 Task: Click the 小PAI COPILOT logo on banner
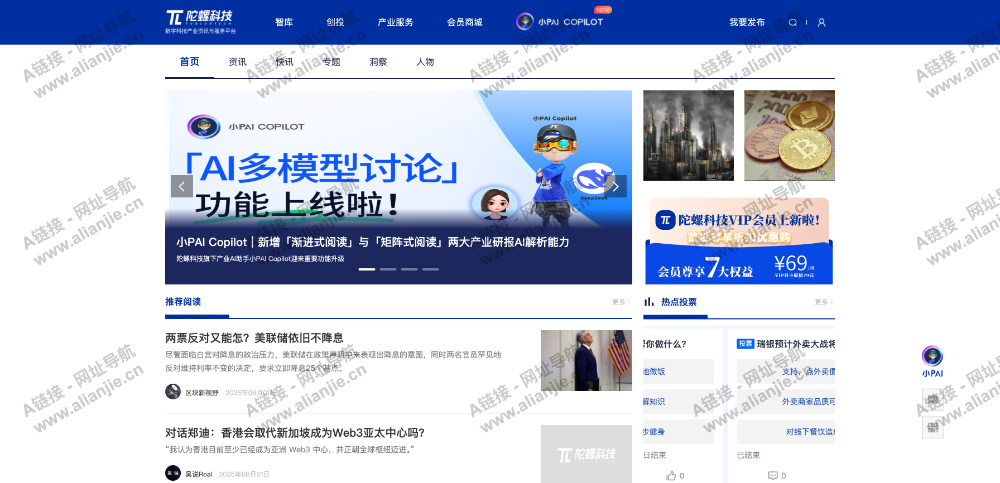coord(246,126)
